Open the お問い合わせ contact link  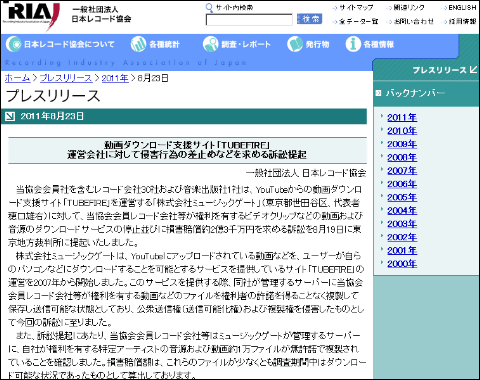pyautogui.click(x=413, y=21)
